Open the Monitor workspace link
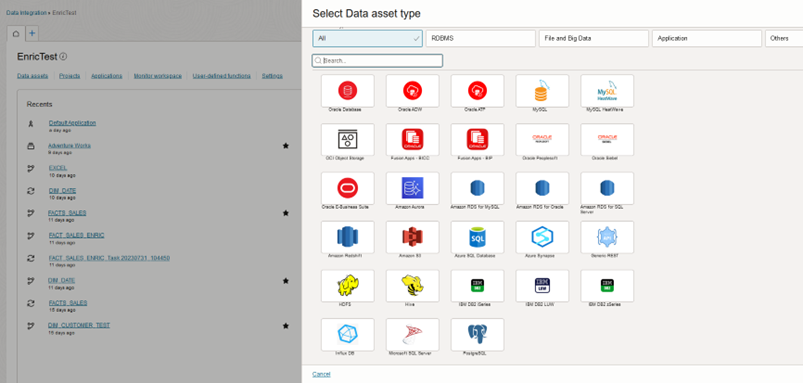Viewport: 803px width, 383px height. [158, 76]
